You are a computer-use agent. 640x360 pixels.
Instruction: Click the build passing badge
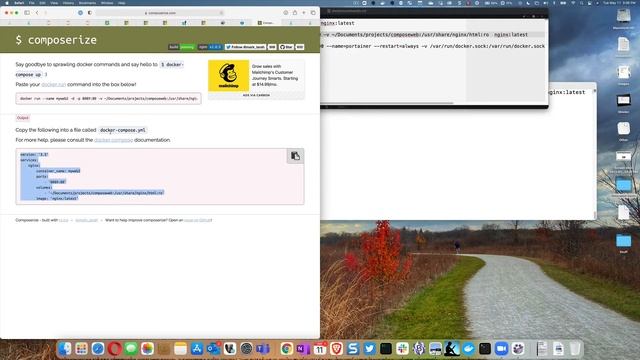(182, 47)
